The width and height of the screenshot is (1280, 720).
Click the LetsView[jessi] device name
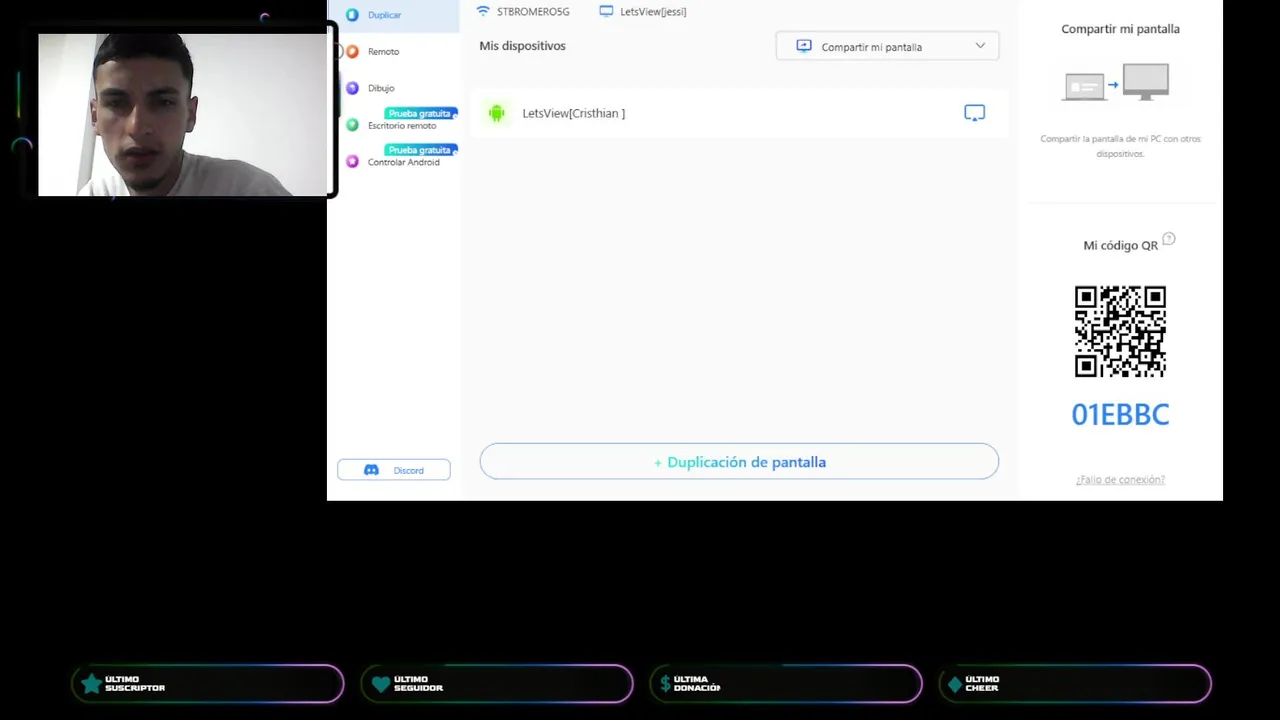tap(653, 12)
